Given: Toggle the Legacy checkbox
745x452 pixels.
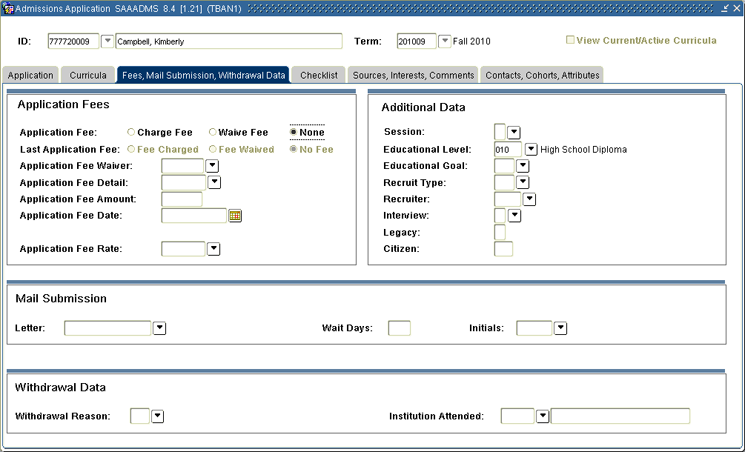Looking at the screenshot, I should (x=500, y=232).
